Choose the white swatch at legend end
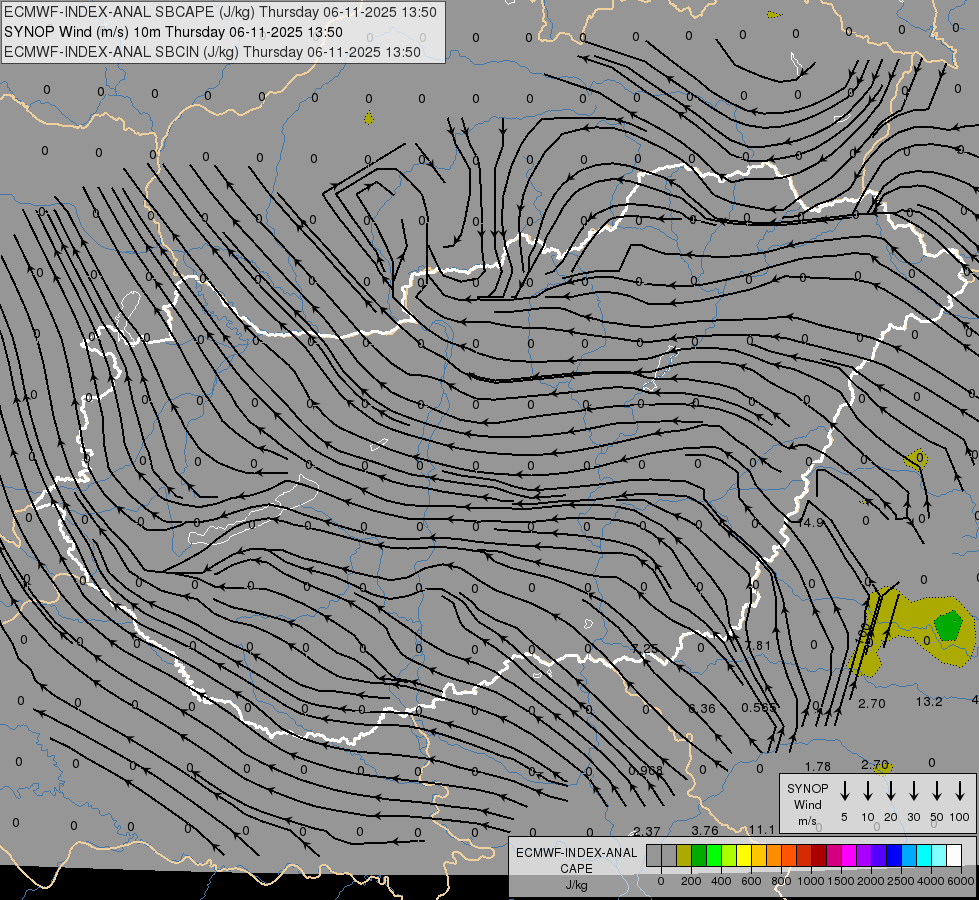The image size is (979, 900). [x=953, y=855]
